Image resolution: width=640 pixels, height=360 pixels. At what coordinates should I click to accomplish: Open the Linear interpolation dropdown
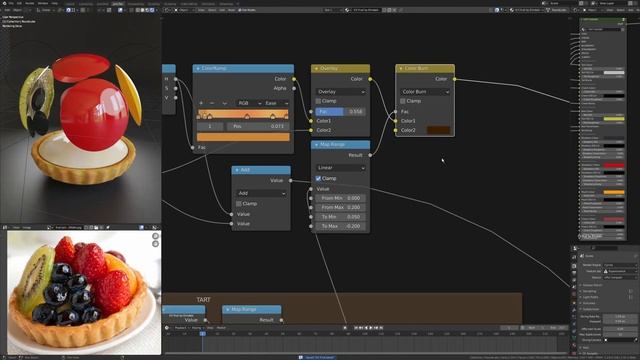[340, 168]
